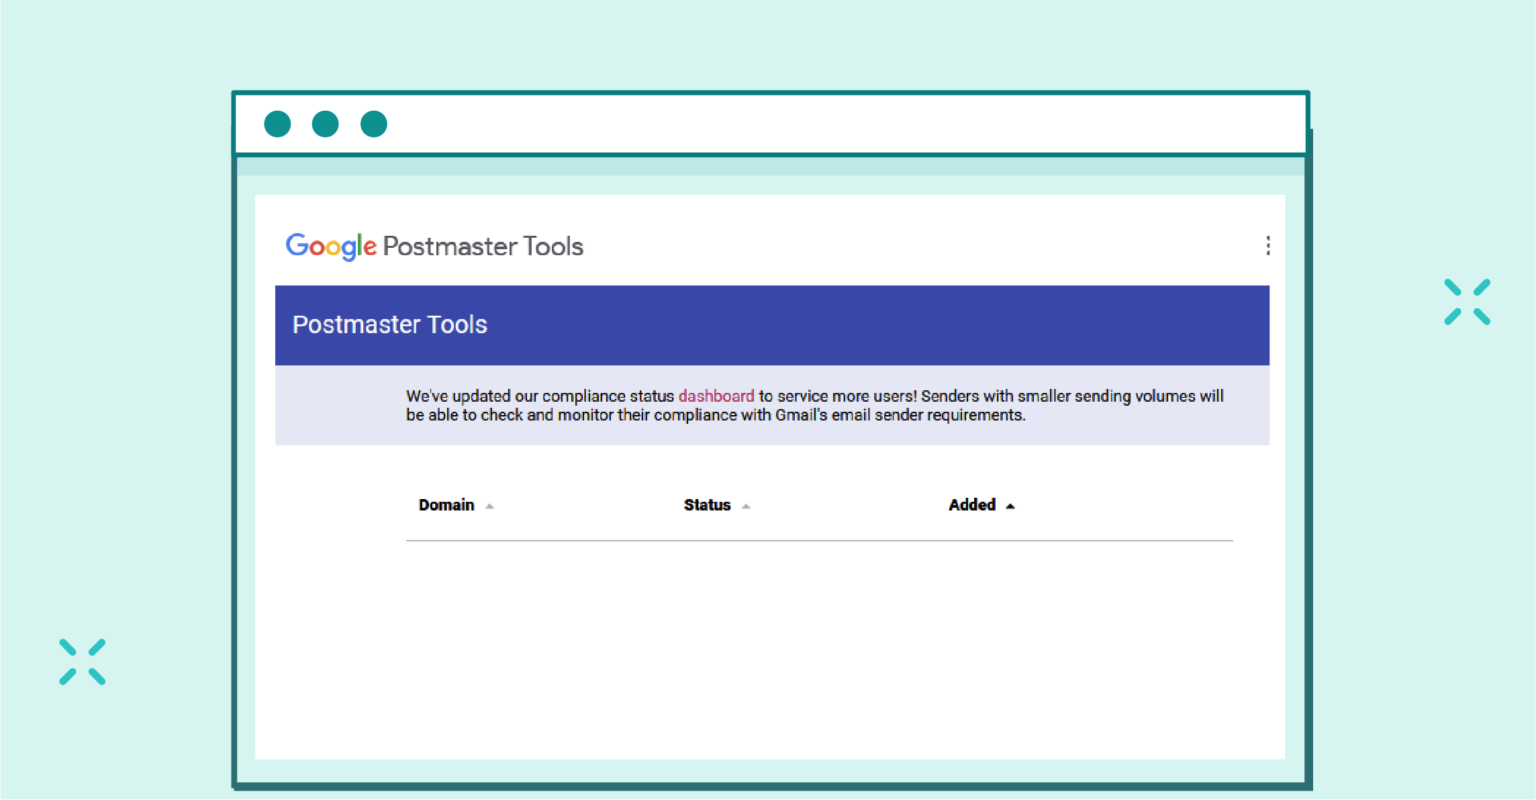
Task: Click the Added column header
Action: (971, 505)
